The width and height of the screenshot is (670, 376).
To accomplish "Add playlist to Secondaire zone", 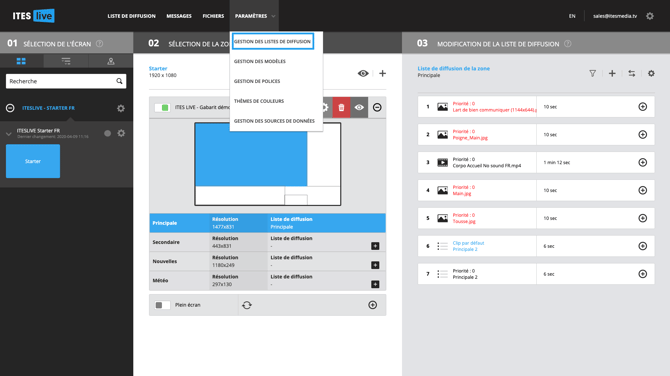I will (x=375, y=246).
